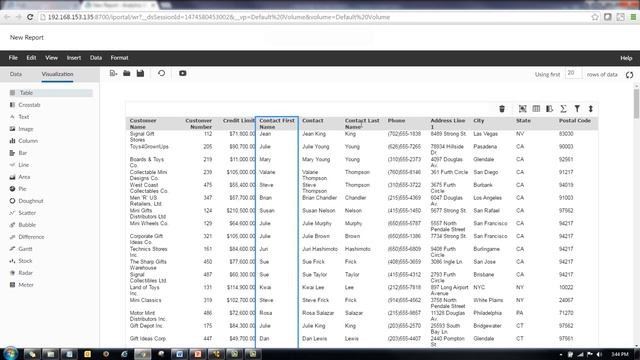640x360 pixels.
Task: Click the save floppy disk icon
Action: (140, 73)
